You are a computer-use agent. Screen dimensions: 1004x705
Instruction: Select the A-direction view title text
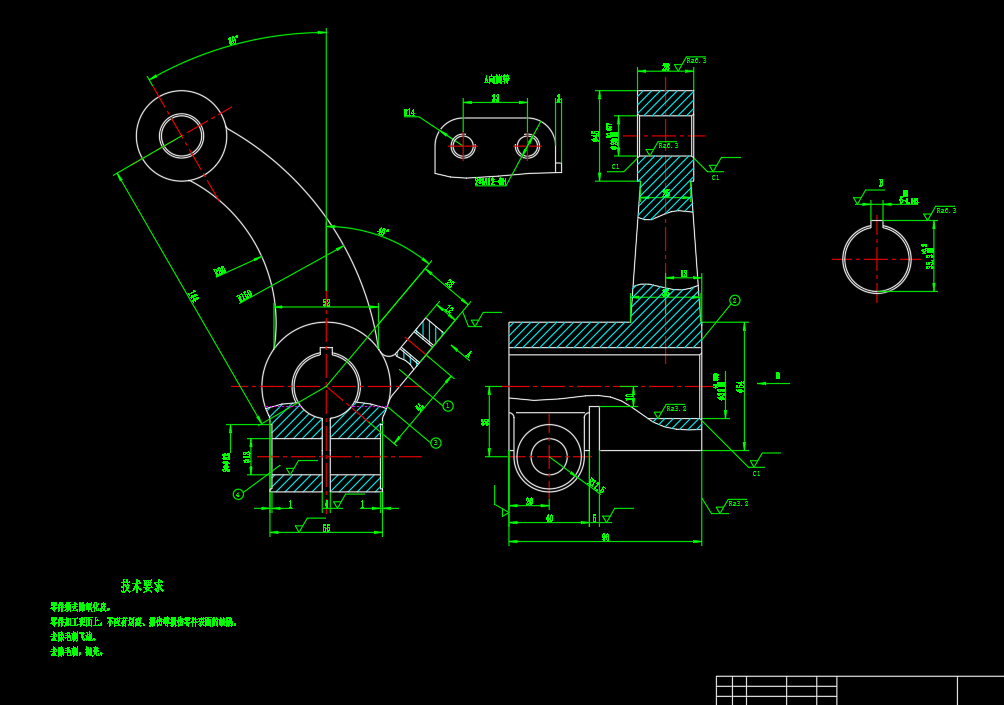(496, 79)
